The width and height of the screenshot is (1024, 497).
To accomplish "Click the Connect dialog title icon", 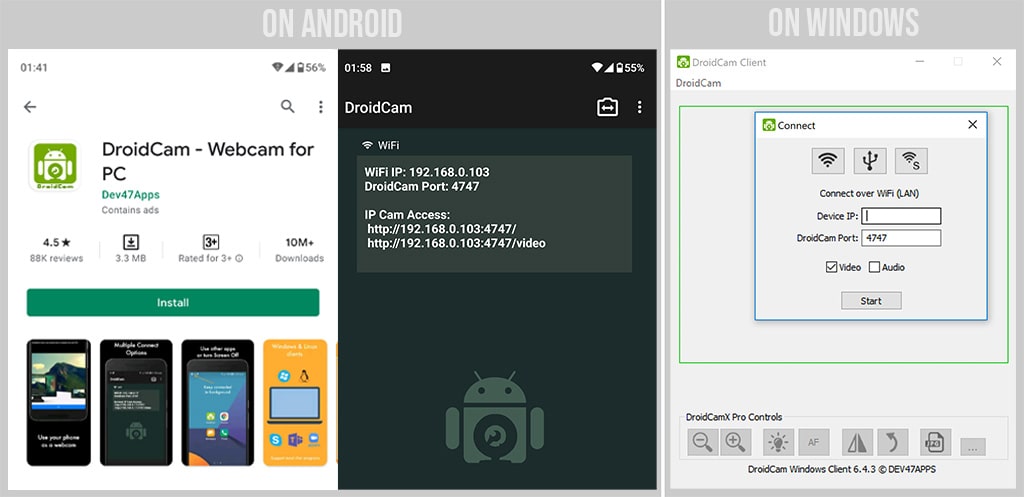I will (x=769, y=125).
